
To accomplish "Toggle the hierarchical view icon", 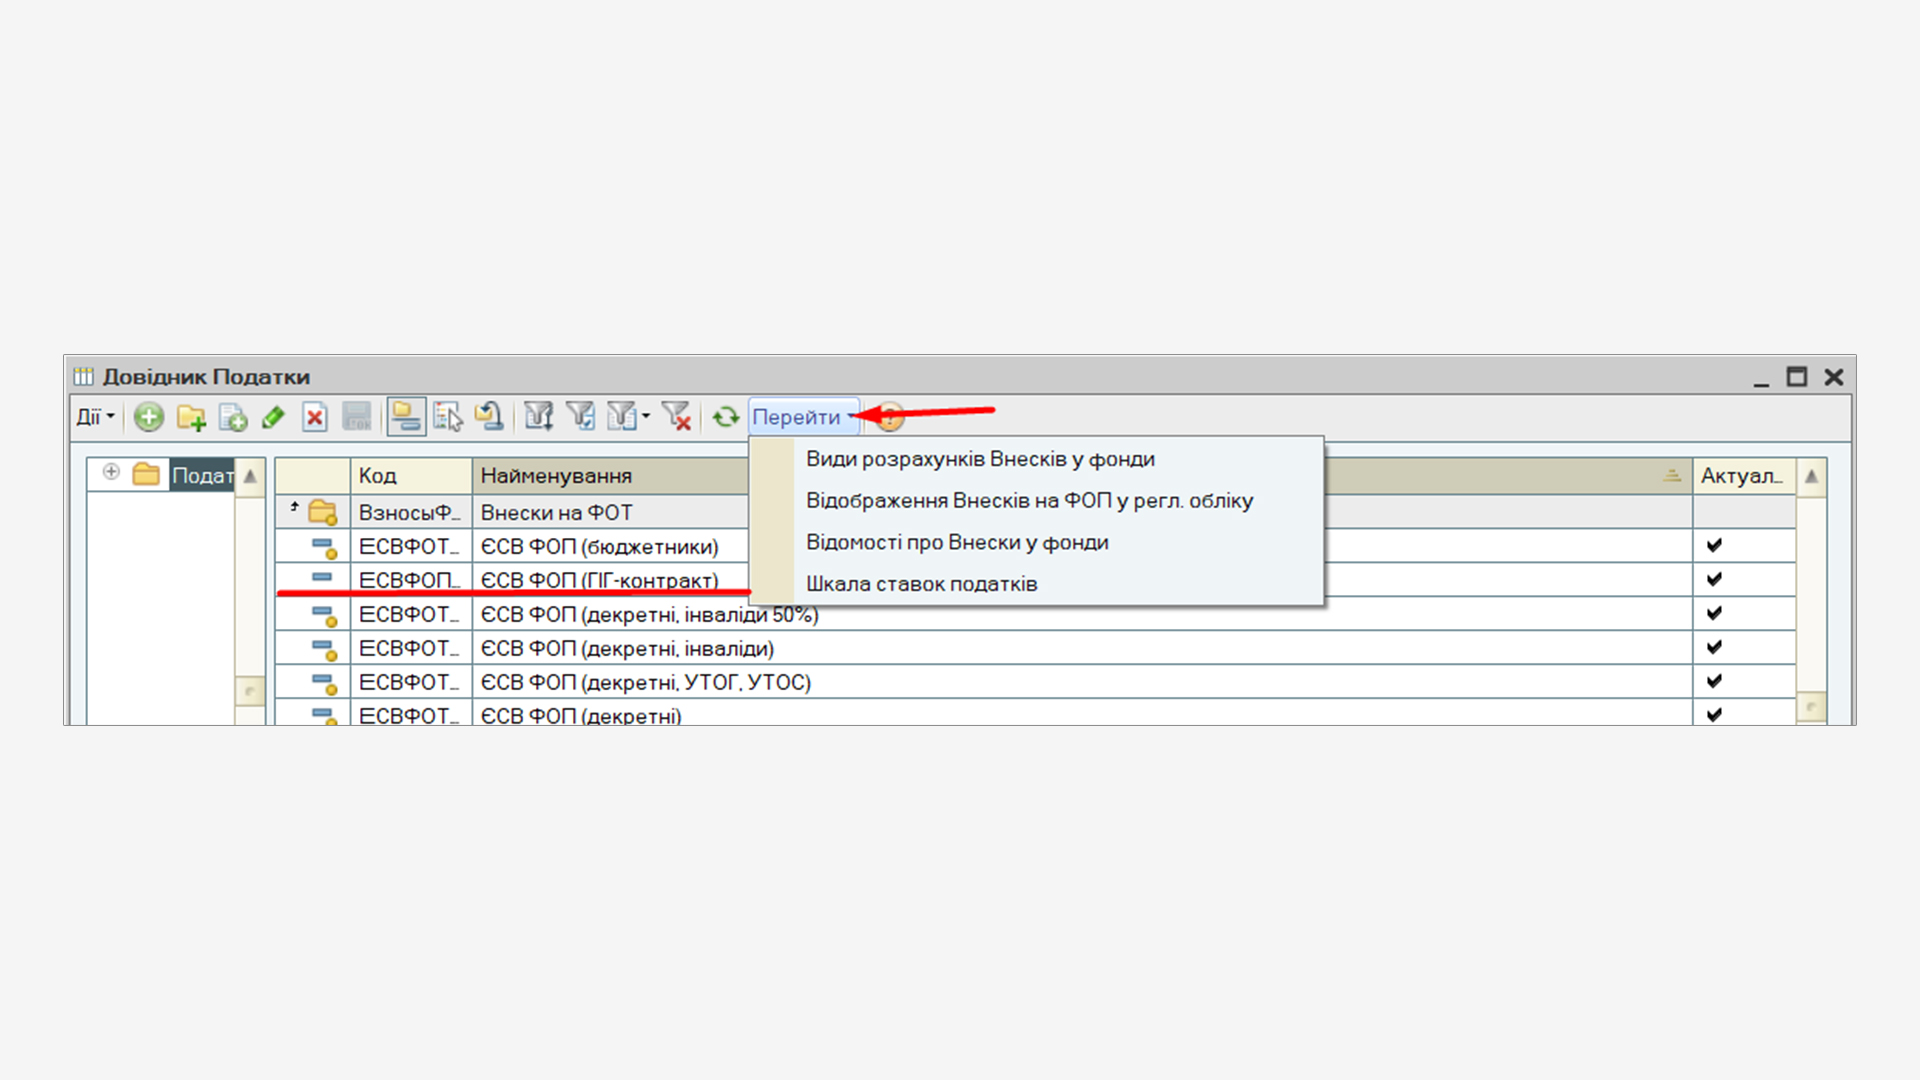I will click(x=406, y=417).
